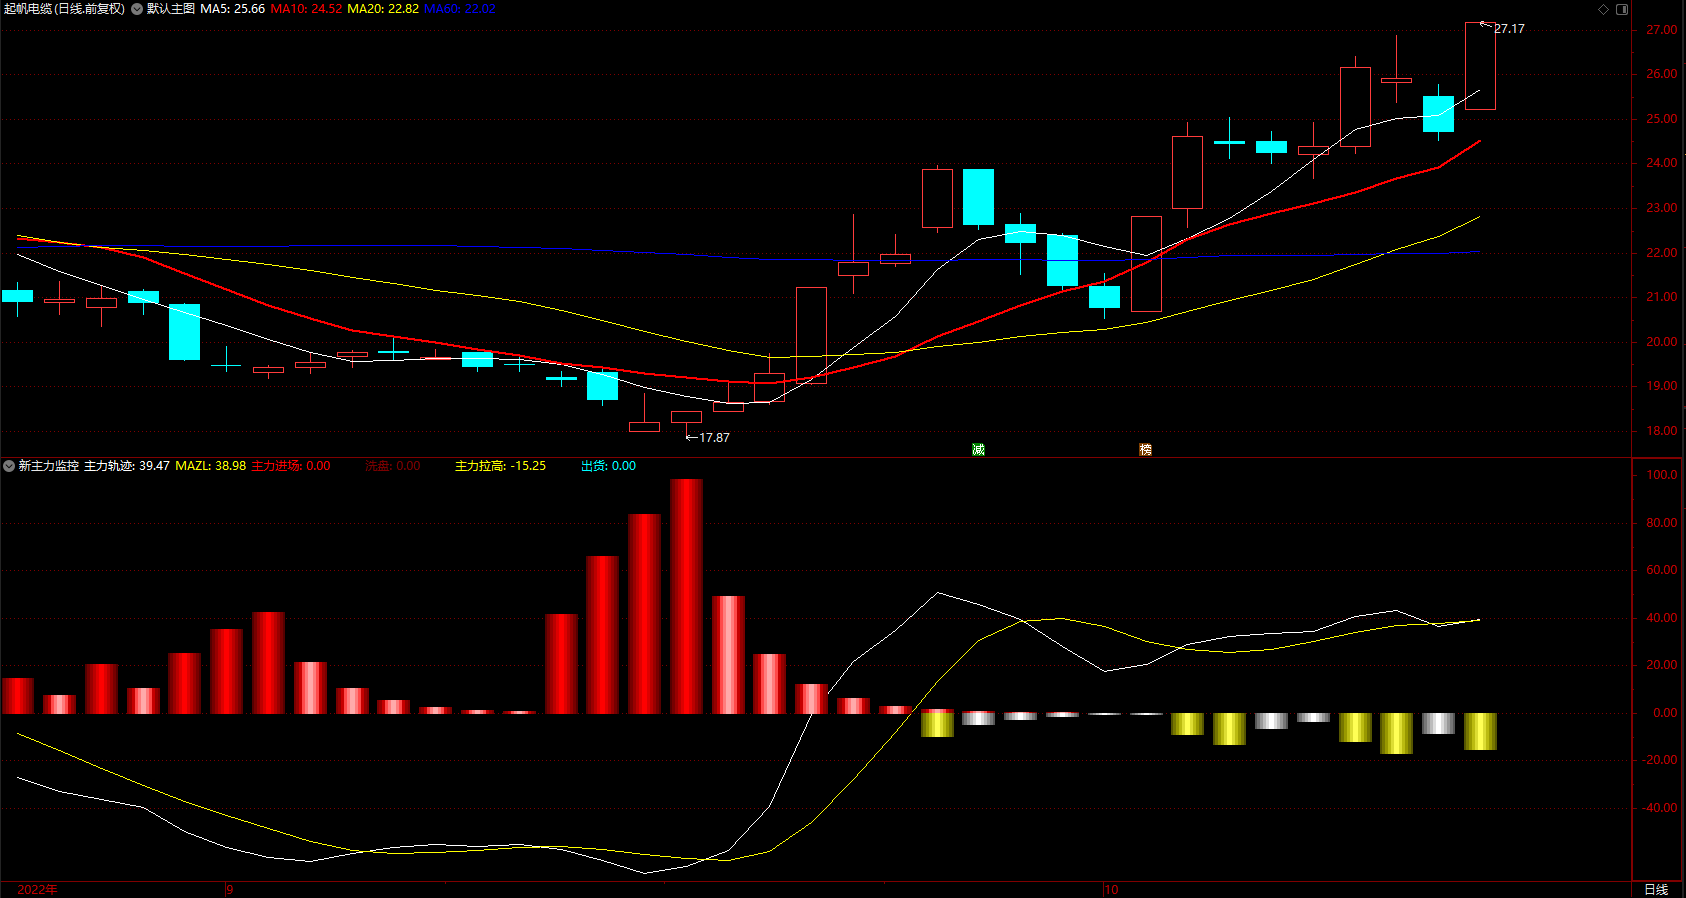Click the 新主力监控 indicator name

(49, 466)
